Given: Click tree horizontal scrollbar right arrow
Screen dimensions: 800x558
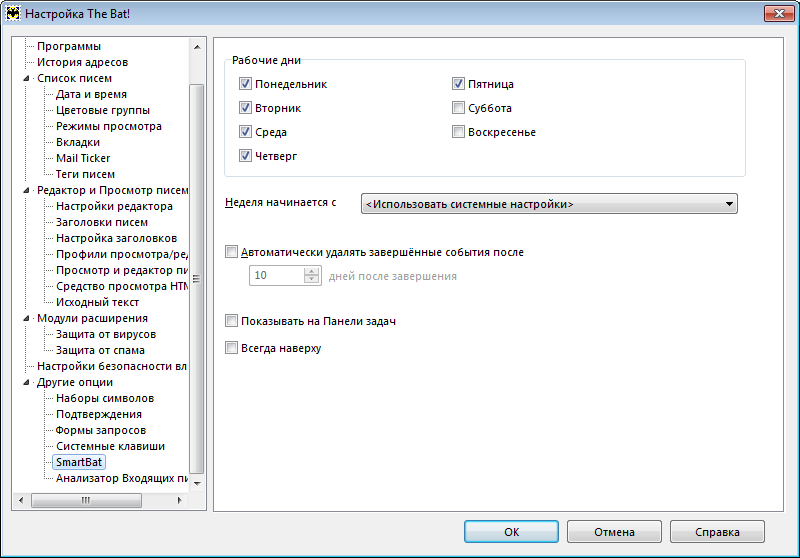Looking at the screenshot, I should [180, 500].
